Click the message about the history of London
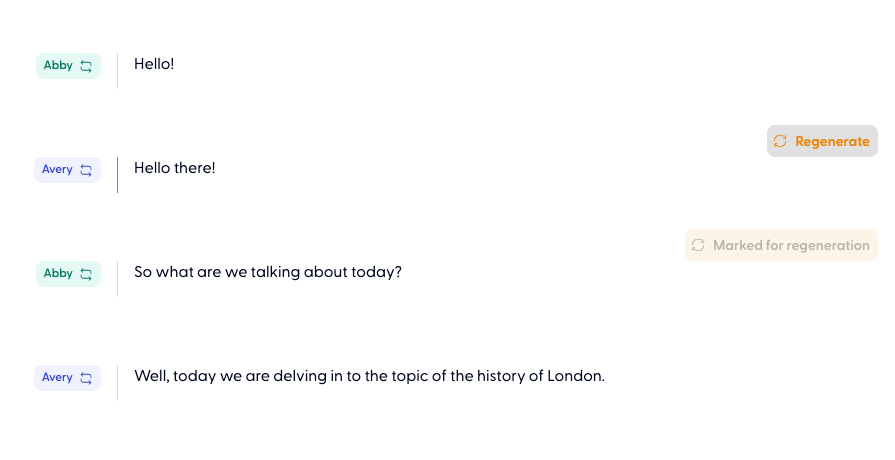895x460 pixels. 370,376
